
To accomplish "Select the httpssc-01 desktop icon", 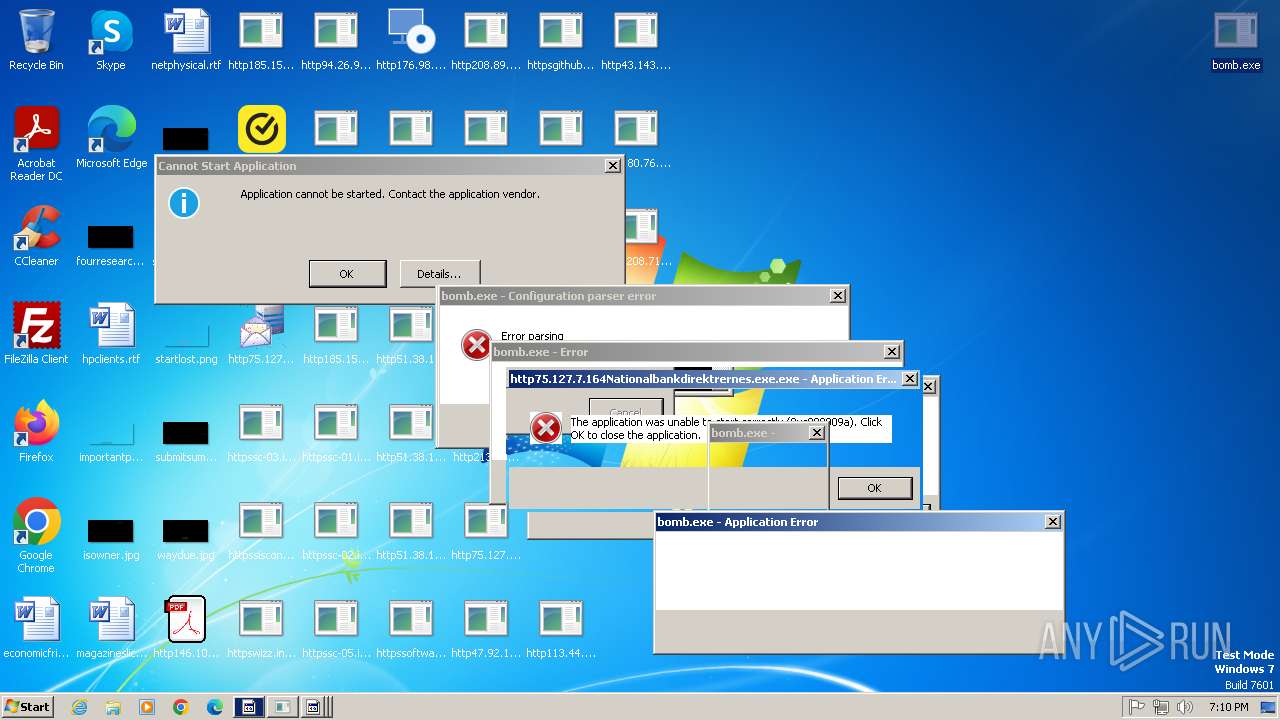I will pos(336,433).
